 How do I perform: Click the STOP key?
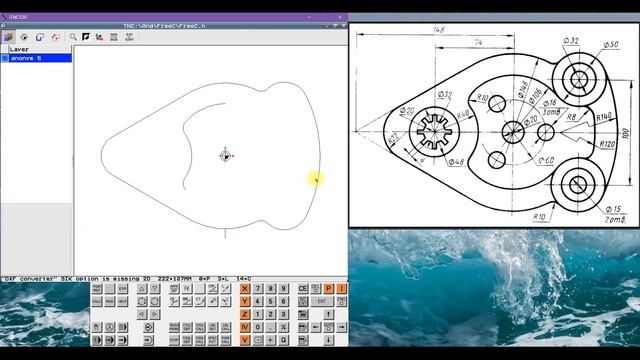coord(175,340)
